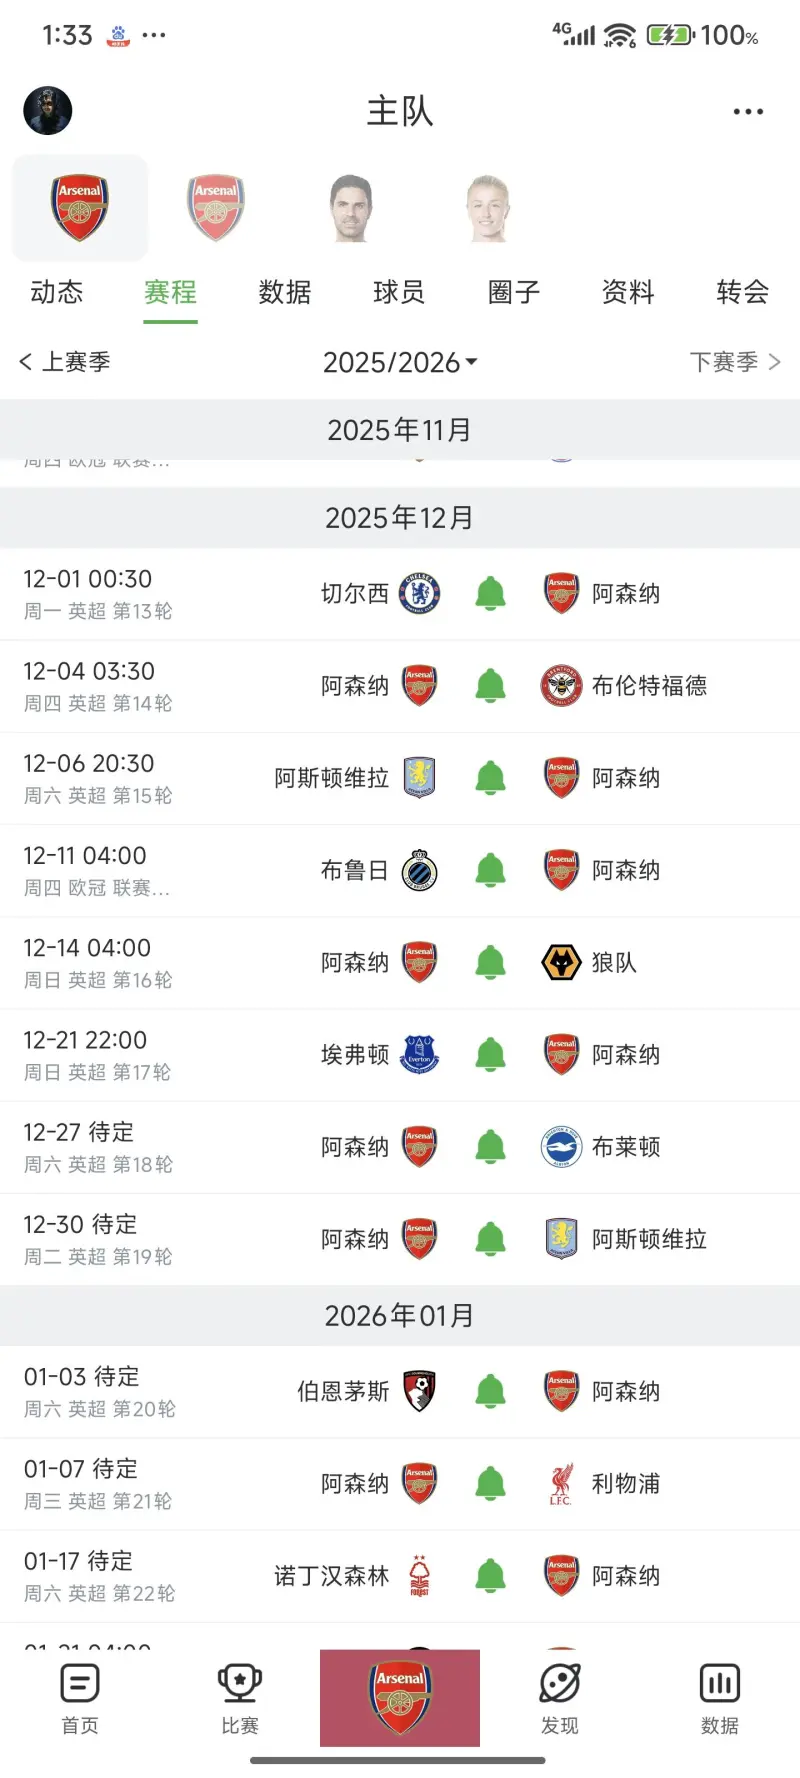The width and height of the screenshot is (800, 1778).
Task: Tap the 发现 discover planet icon
Action: pos(560,1698)
